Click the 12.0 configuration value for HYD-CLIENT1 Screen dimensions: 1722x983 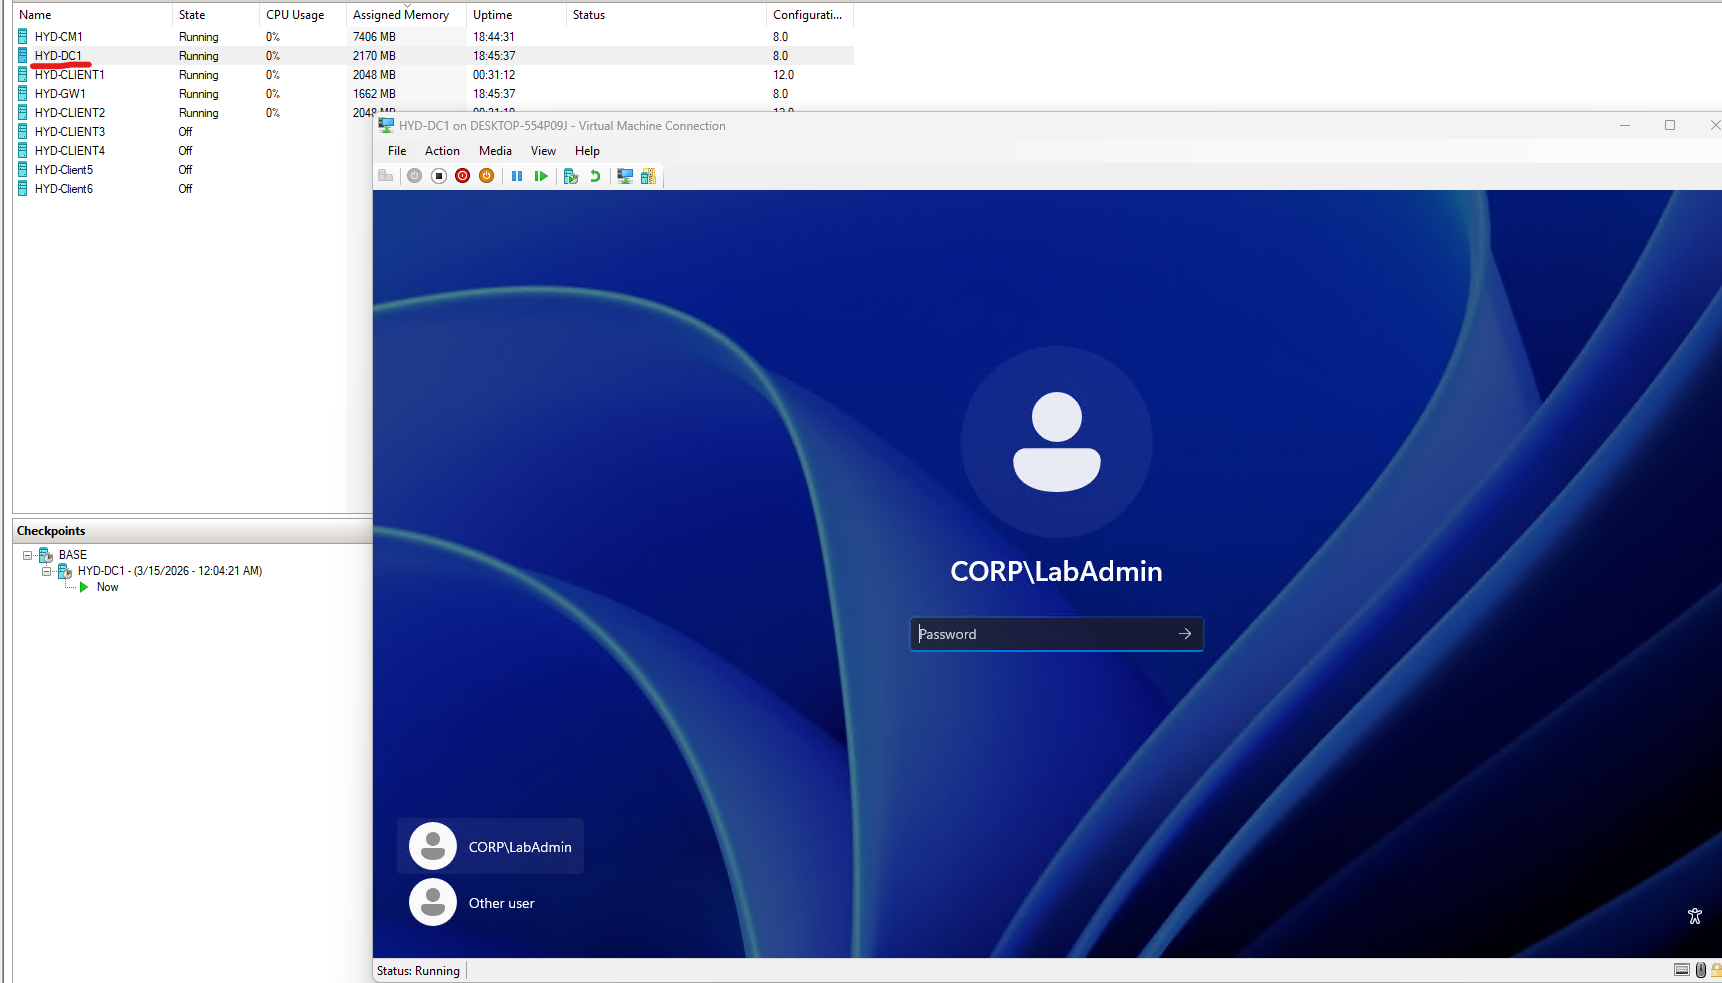pyautogui.click(x=783, y=75)
